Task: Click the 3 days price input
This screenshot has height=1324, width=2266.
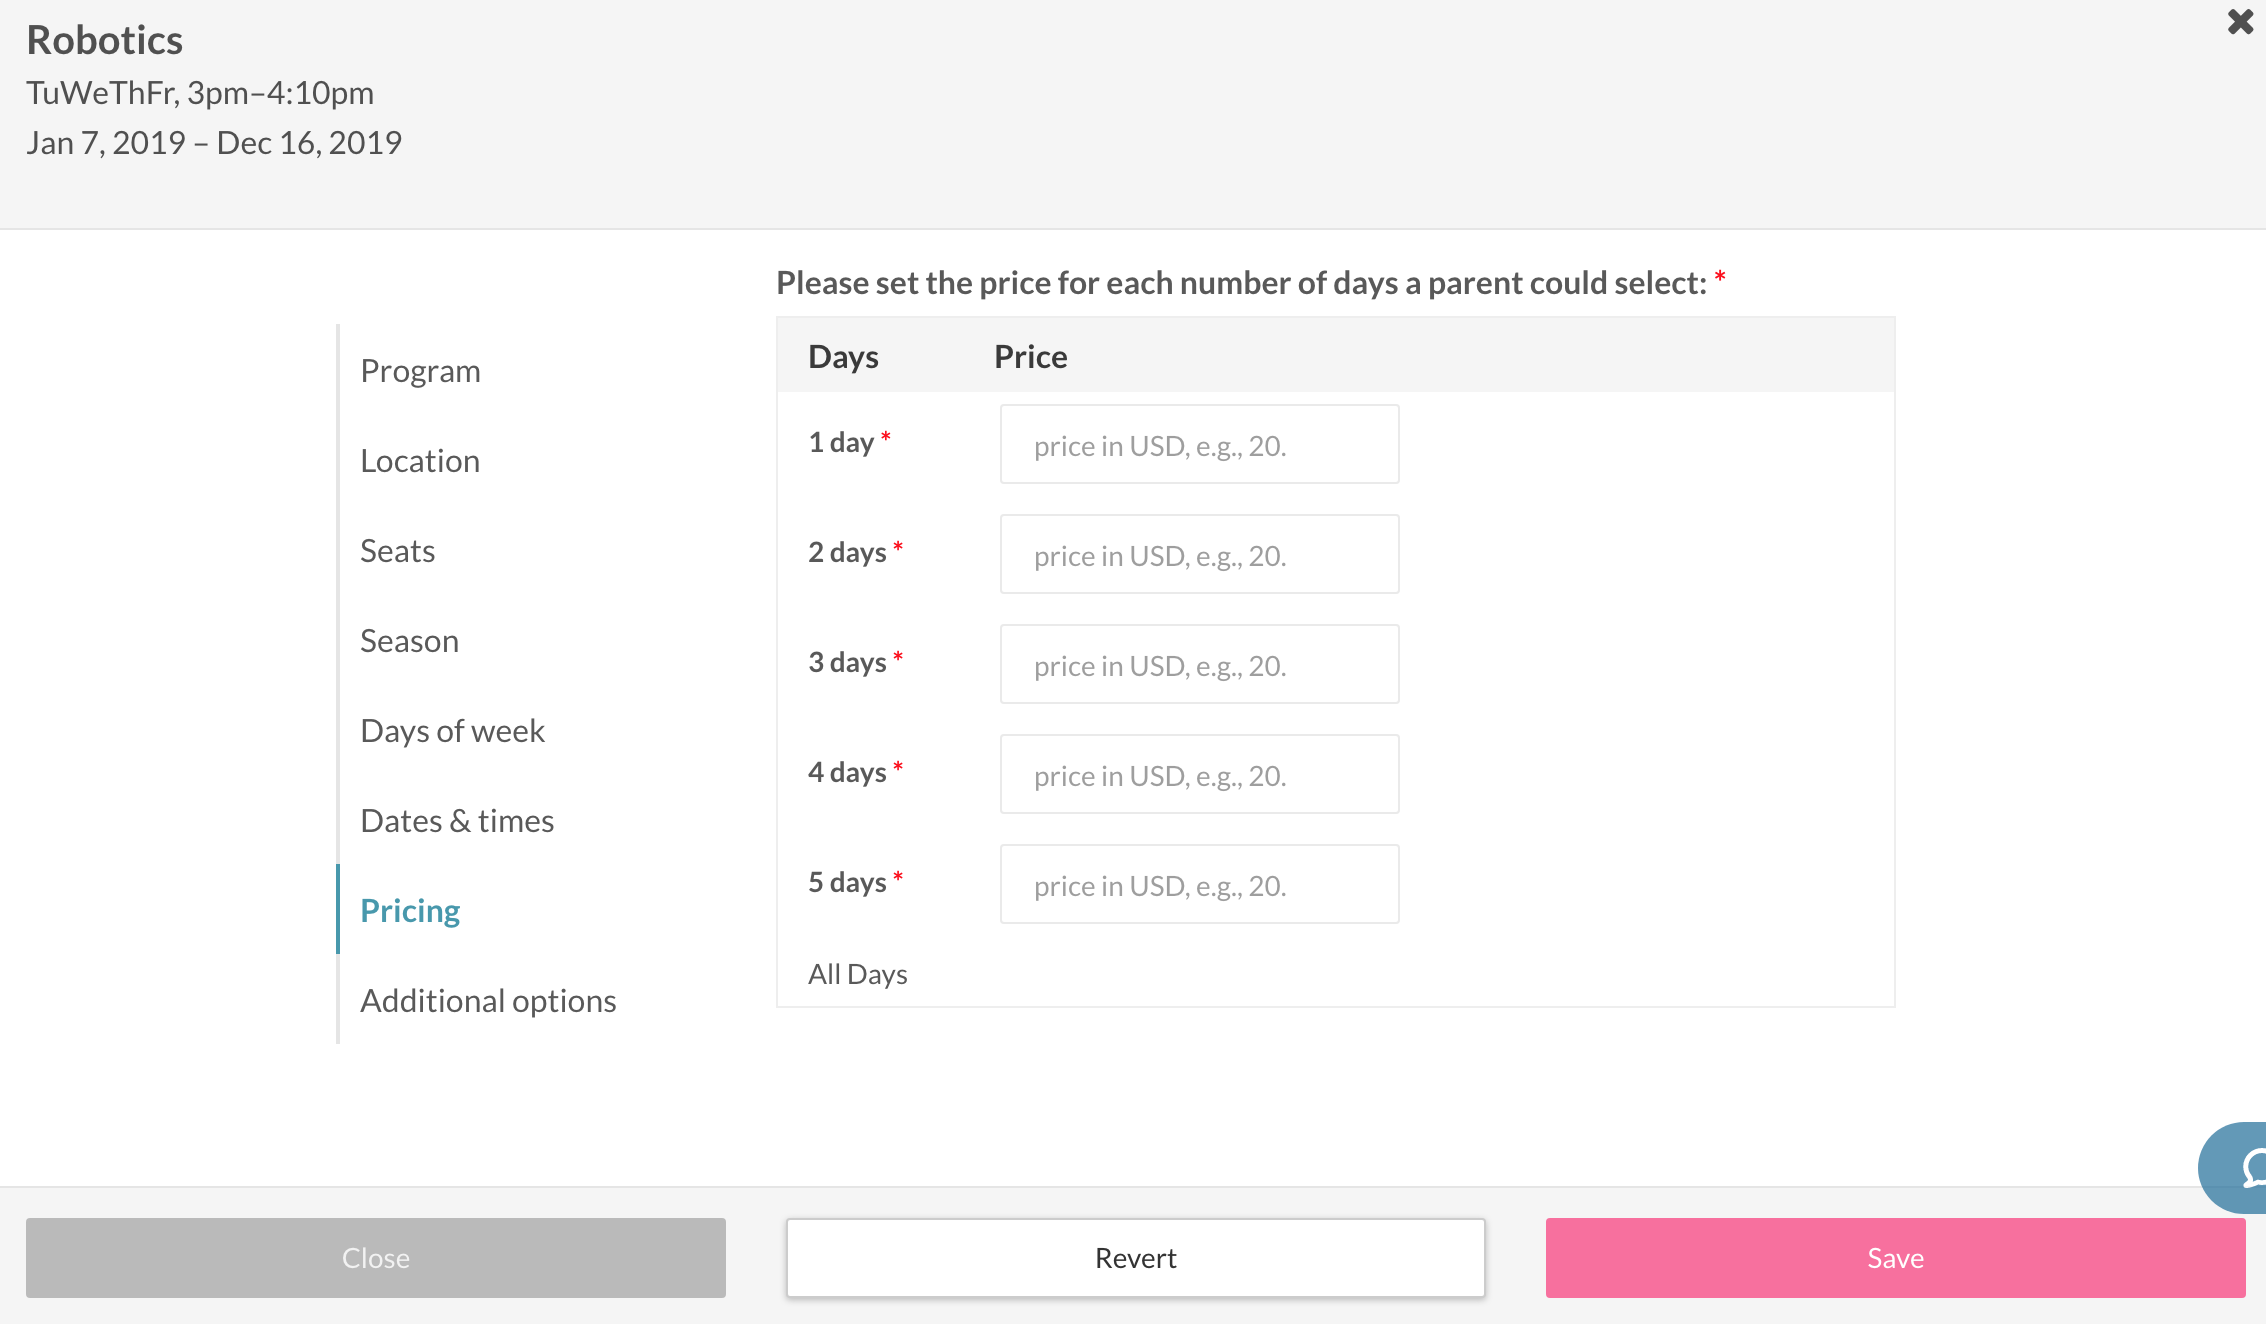Action: click(1199, 664)
